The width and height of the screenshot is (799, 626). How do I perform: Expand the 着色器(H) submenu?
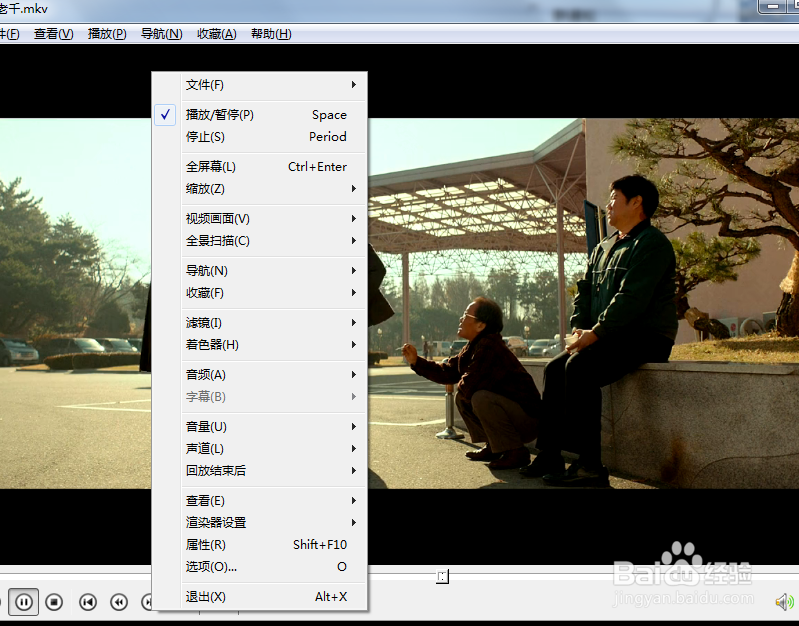260,345
